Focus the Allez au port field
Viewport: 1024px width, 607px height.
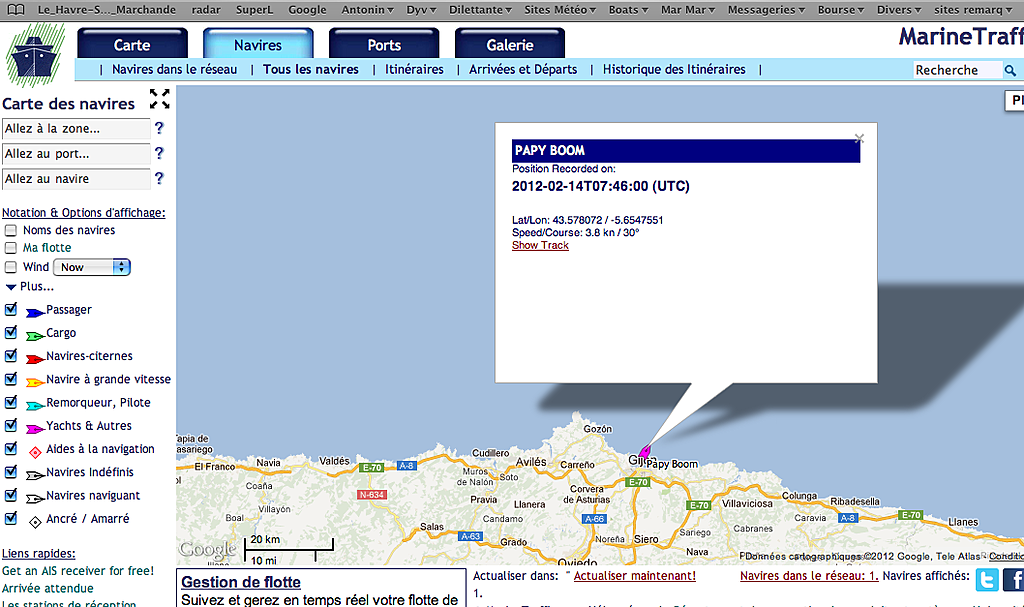pyautogui.click(x=76, y=154)
